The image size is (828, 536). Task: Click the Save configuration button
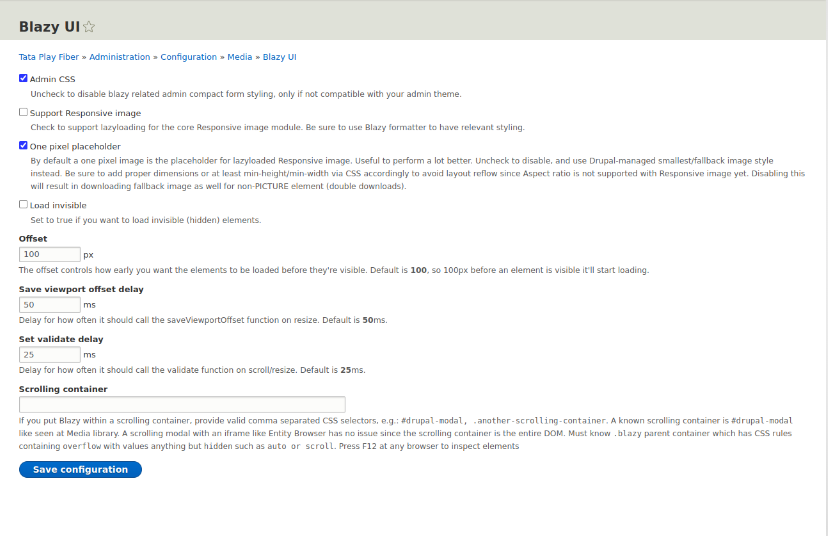pyautogui.click(x=80, y=469)
